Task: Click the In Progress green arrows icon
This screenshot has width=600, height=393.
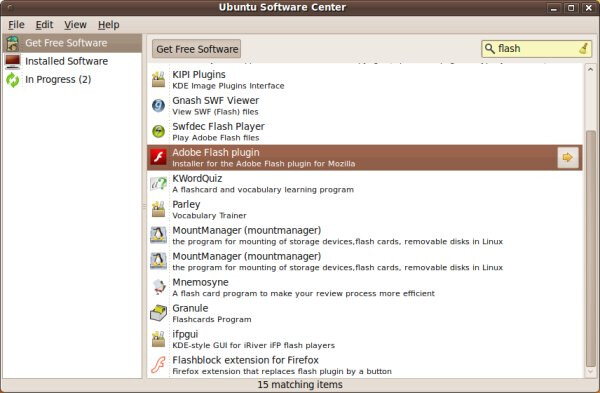Action: coord(13,80)
